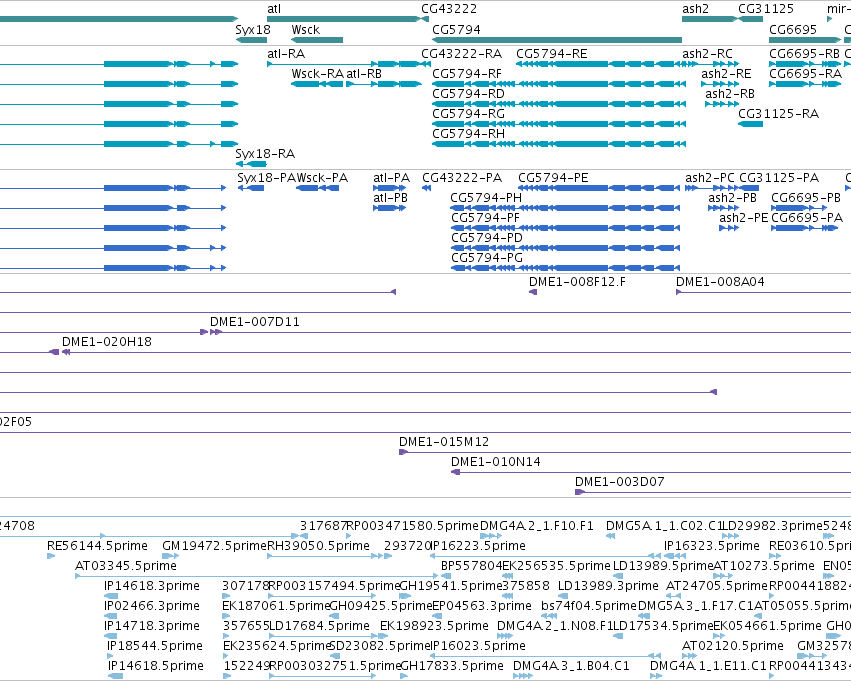Select transcript Syx18-RA

click(265, 154)
